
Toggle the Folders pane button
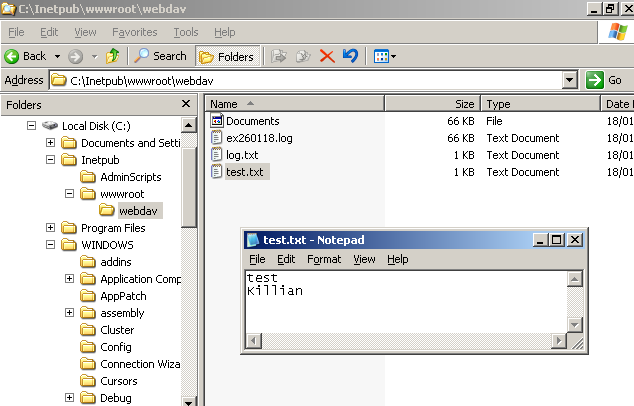[x=227, y=57]
